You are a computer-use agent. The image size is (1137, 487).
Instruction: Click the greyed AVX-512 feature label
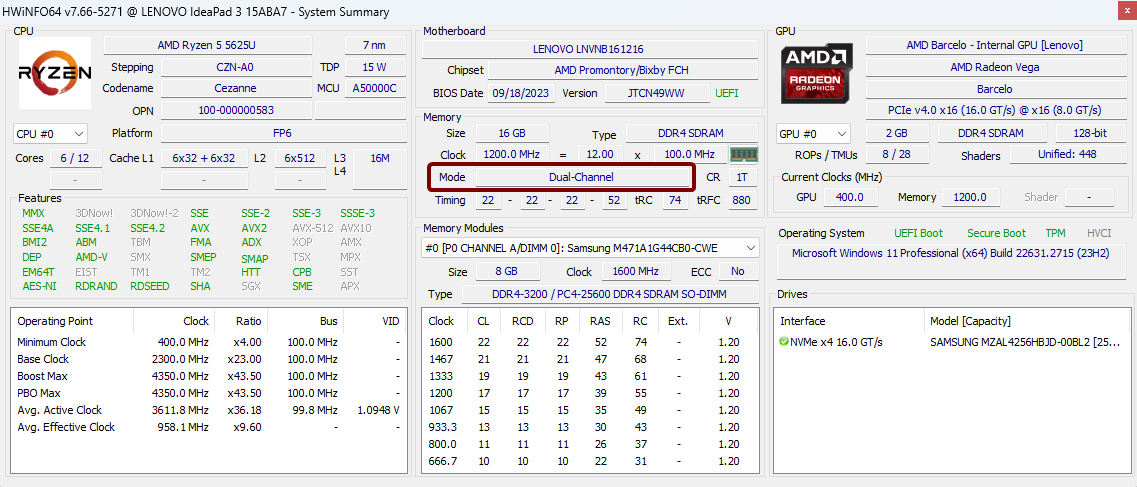[x=311, y=228]
